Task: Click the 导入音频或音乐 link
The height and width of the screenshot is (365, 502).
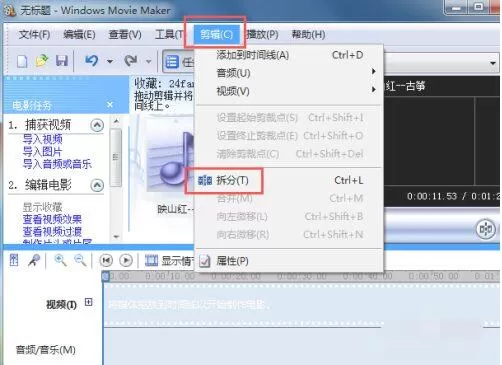Action: click(x=57, y=164)
